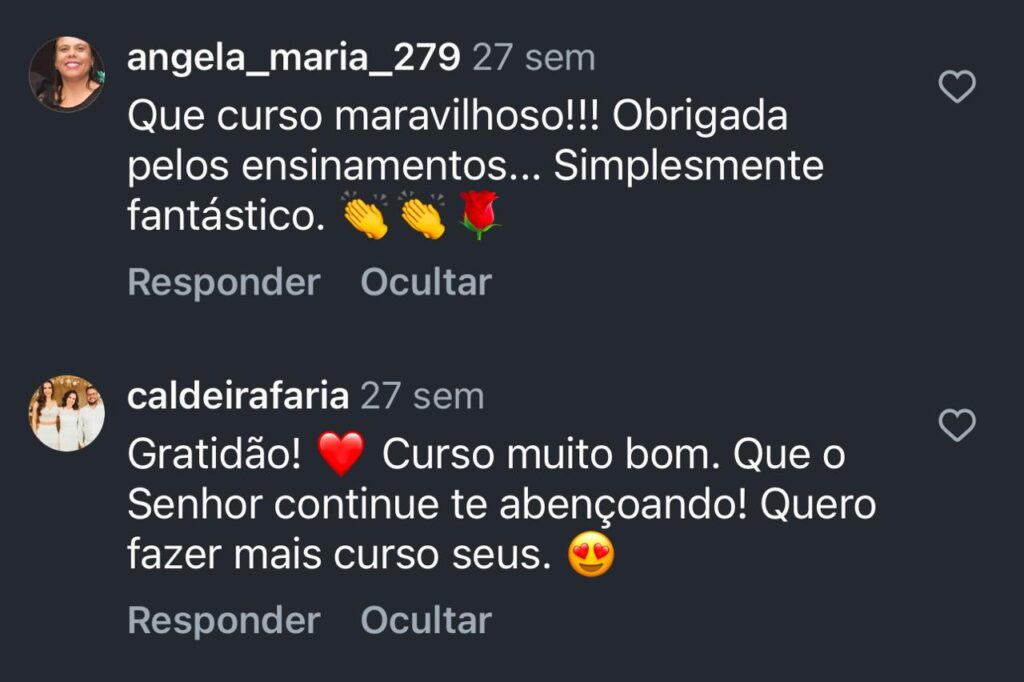Click the angela_maria_279 username
This screenshot has width=1024, height=682.
coord(294,58)
